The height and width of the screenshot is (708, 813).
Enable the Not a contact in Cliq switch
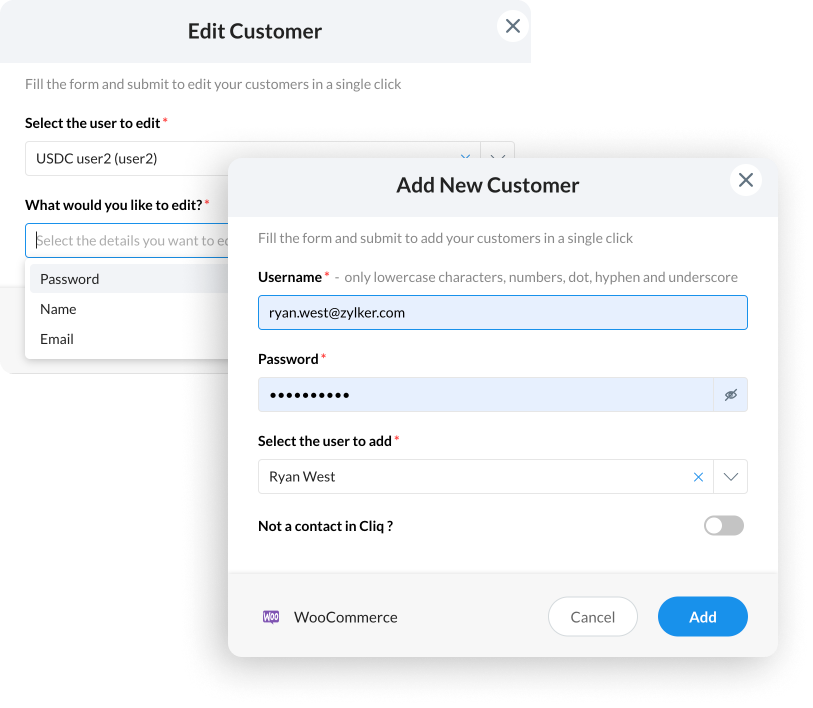coord(723,526)
